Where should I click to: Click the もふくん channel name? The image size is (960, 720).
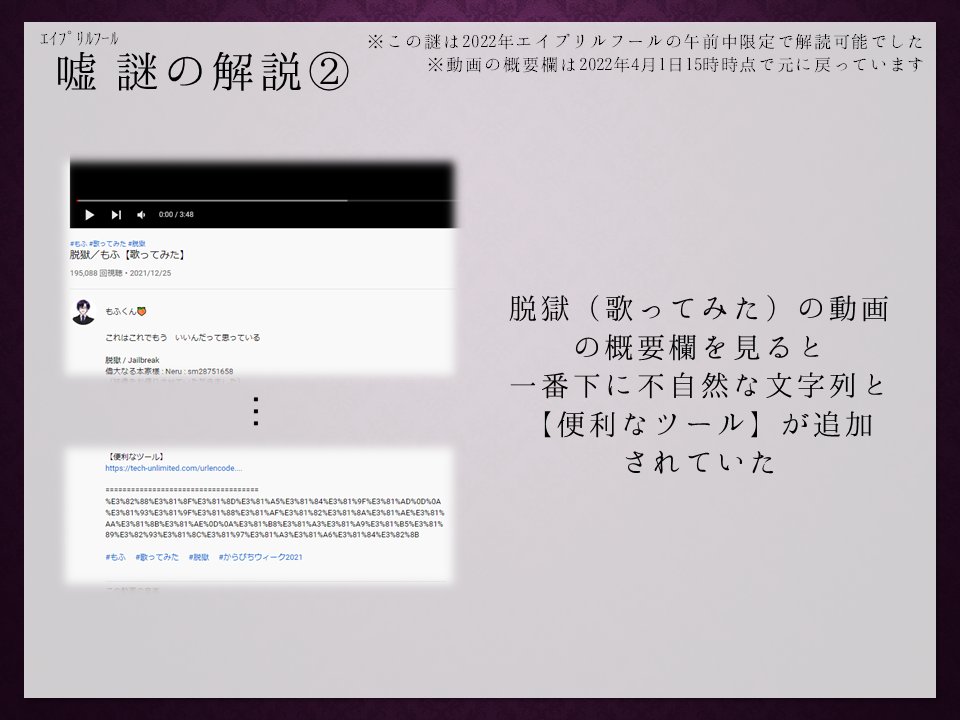[x=126, y=312]
